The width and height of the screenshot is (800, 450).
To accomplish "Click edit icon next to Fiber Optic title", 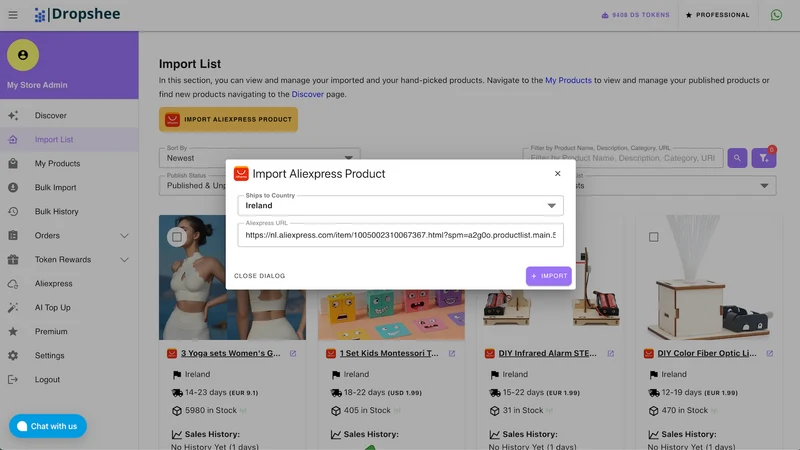I will (x=769, y=353).
